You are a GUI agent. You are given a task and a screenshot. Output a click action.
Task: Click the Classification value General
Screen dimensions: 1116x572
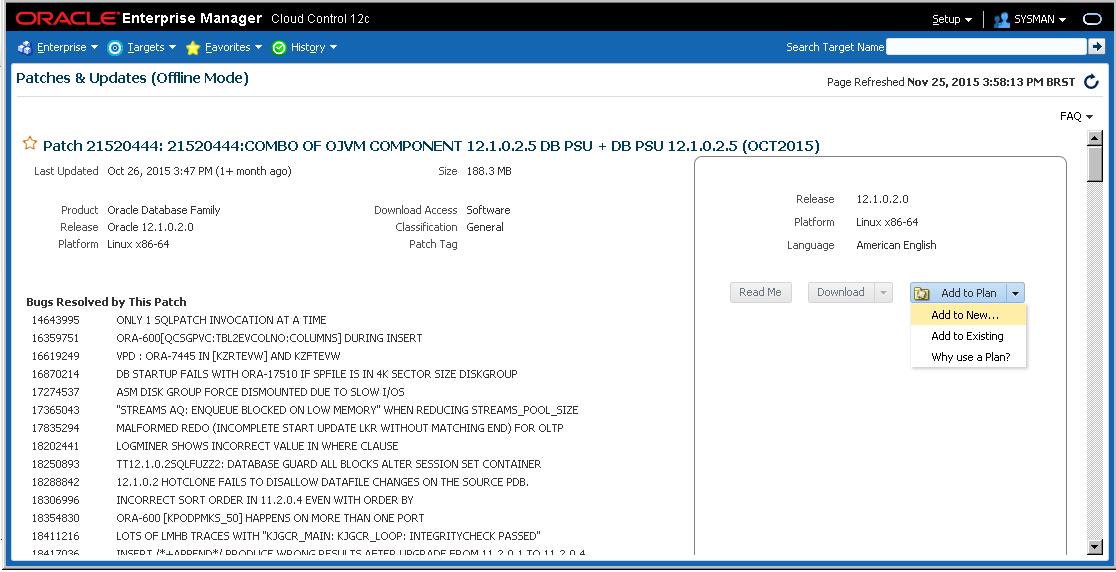[x=485, y=227]
